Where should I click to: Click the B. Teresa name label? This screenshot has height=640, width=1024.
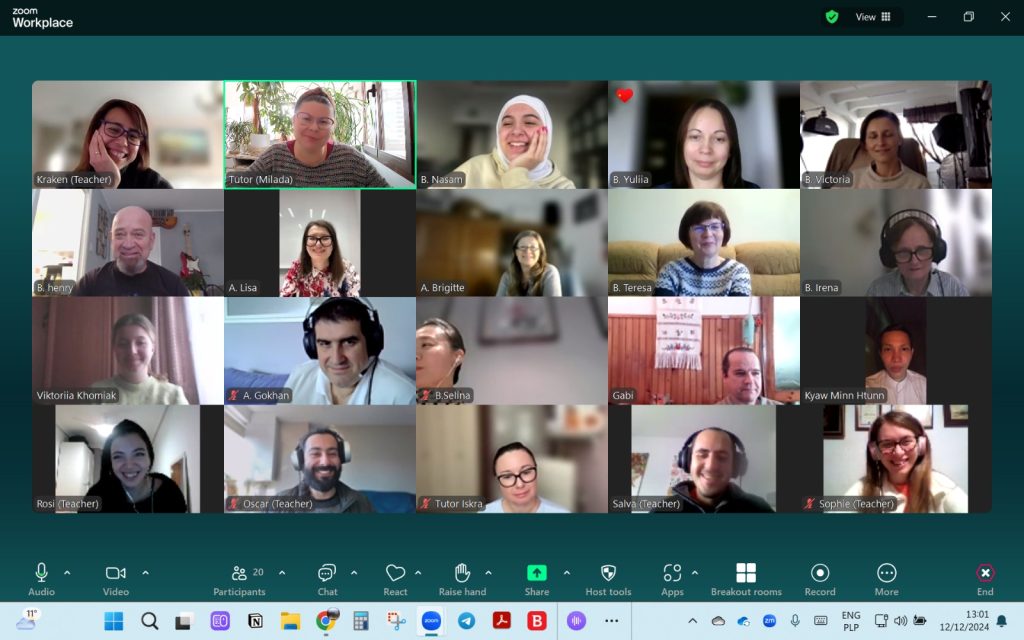point(632,287)
